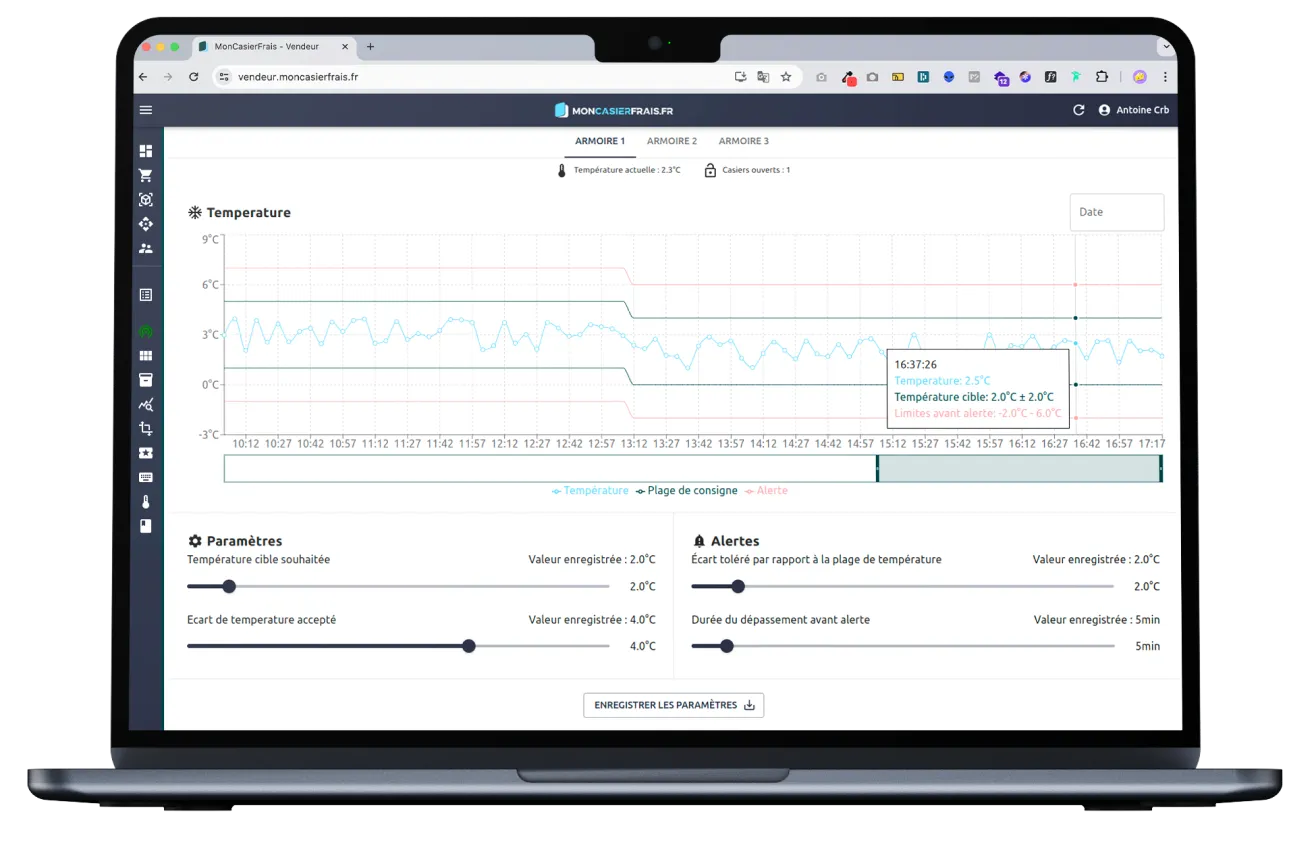1314x843 pixels.
Task: Click the four-arrows move icon in sidebar
Action: tap(146, 224)
